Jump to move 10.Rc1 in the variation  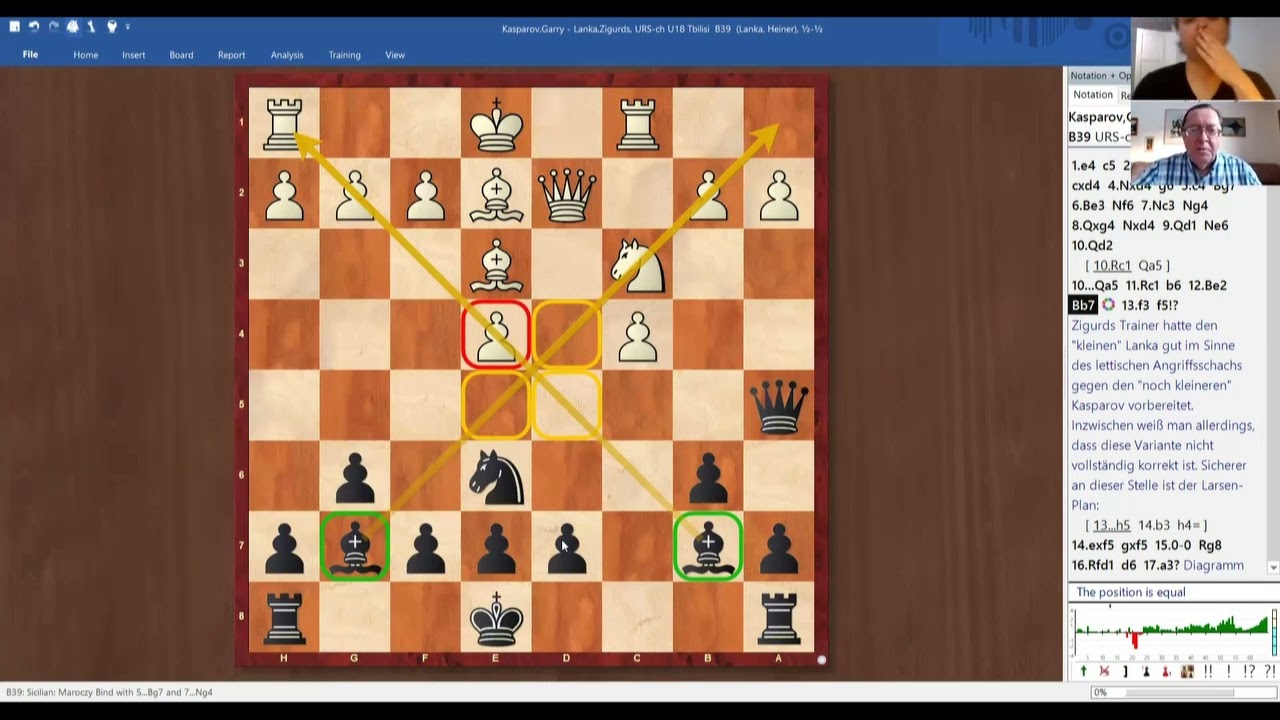pyautogui.click(x=1112, y=265)
